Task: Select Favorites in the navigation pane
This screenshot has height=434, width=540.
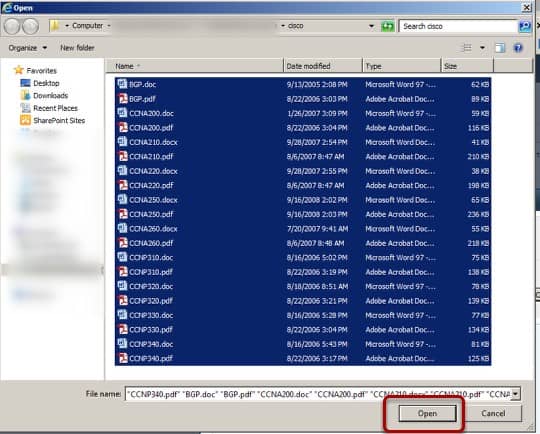Action: click(41, 71)
